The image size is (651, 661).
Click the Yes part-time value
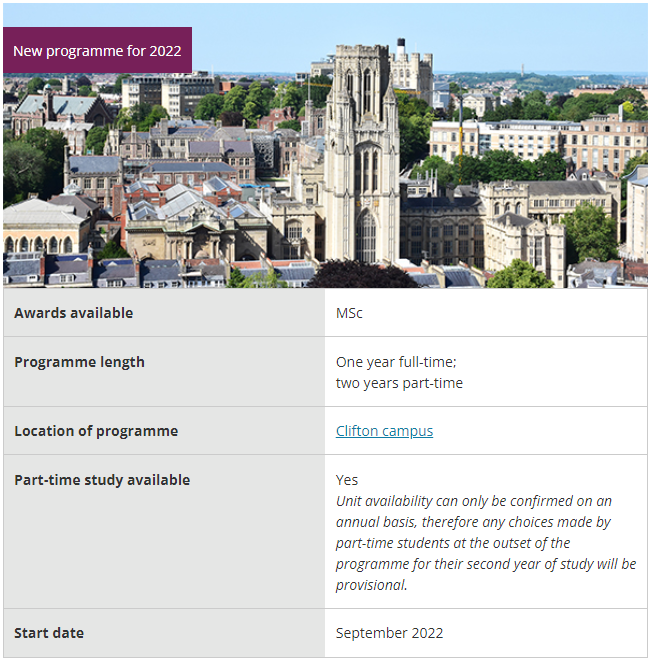coord(347,480)
